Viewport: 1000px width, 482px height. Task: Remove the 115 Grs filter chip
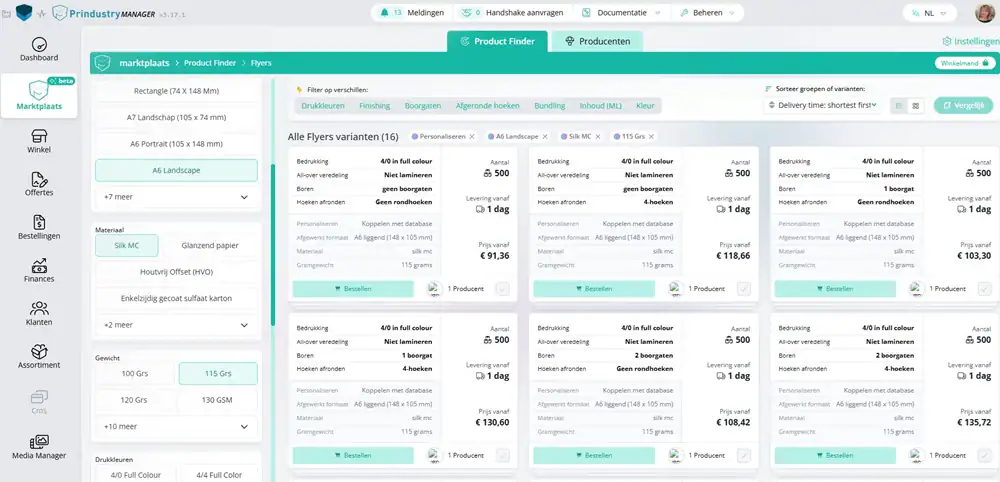tap(651, 136)
